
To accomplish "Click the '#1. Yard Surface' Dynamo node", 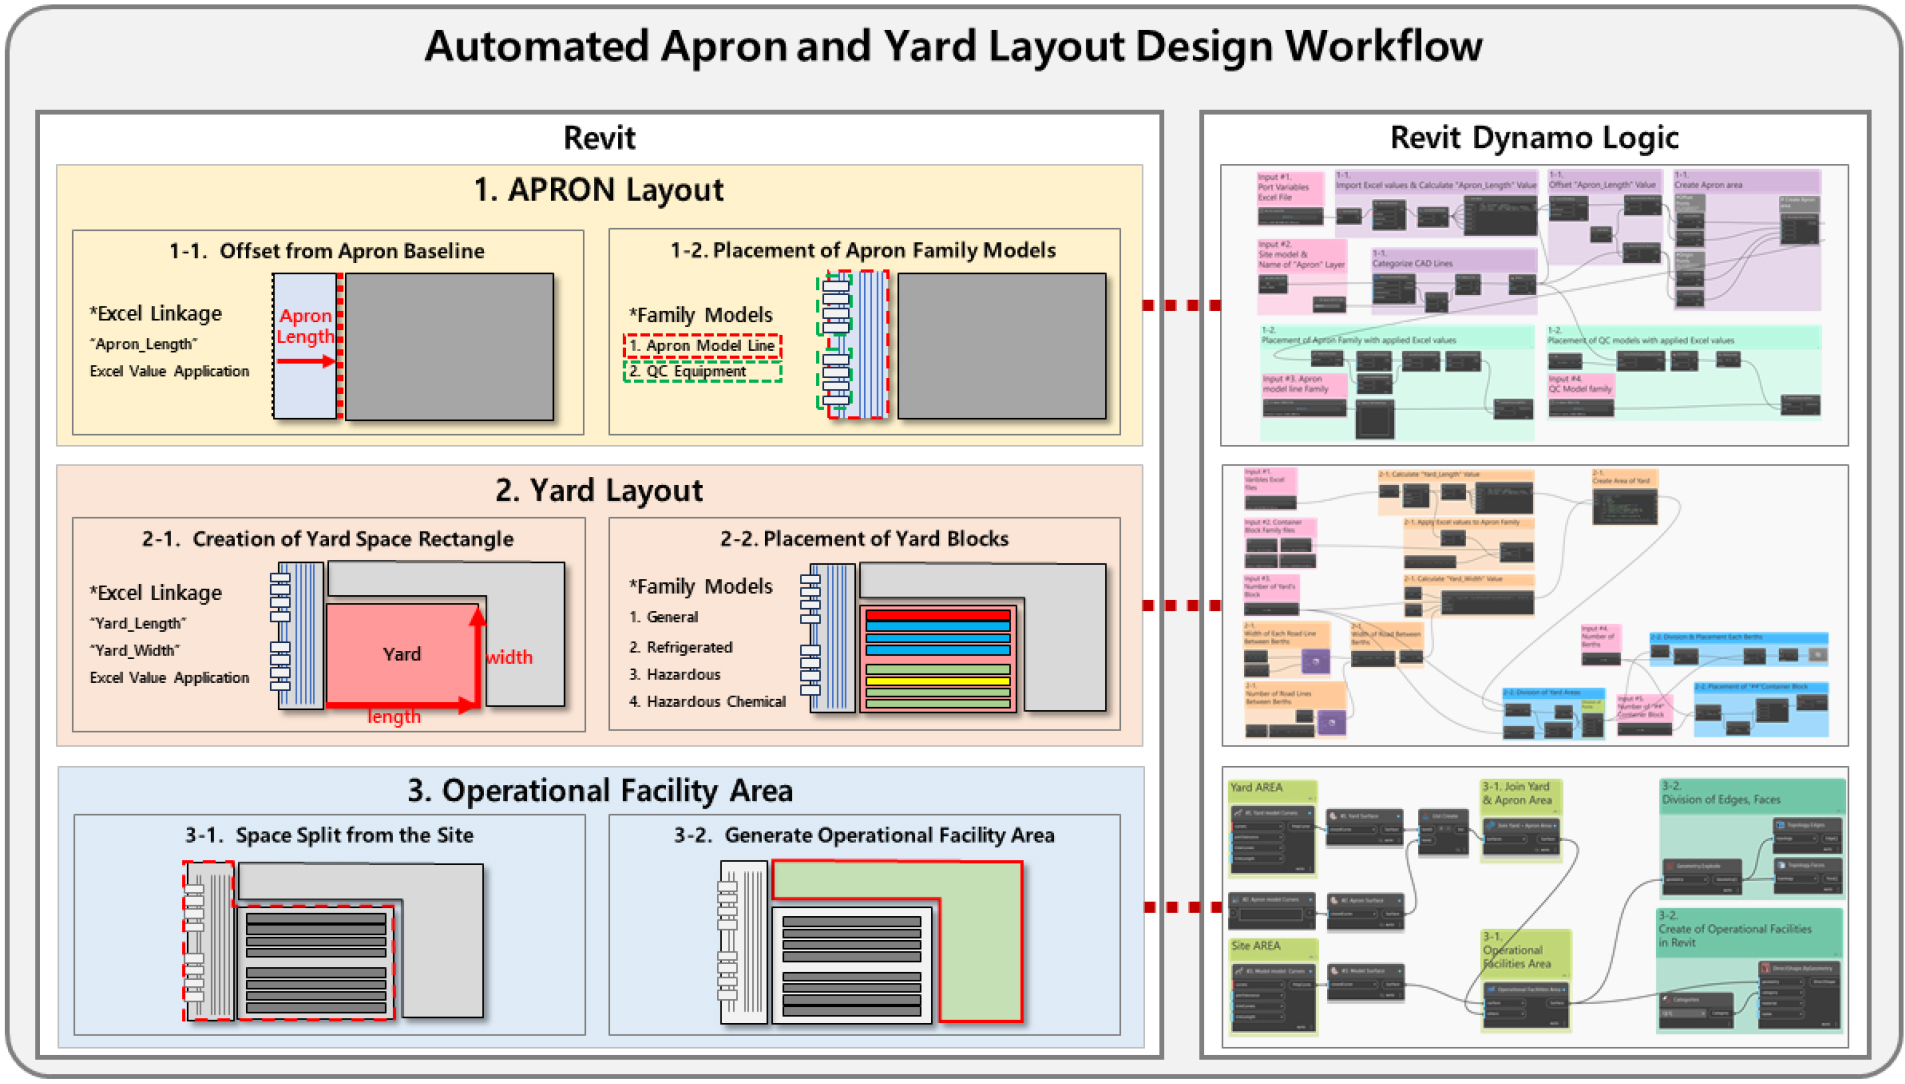I will [x=1364, y=827].
